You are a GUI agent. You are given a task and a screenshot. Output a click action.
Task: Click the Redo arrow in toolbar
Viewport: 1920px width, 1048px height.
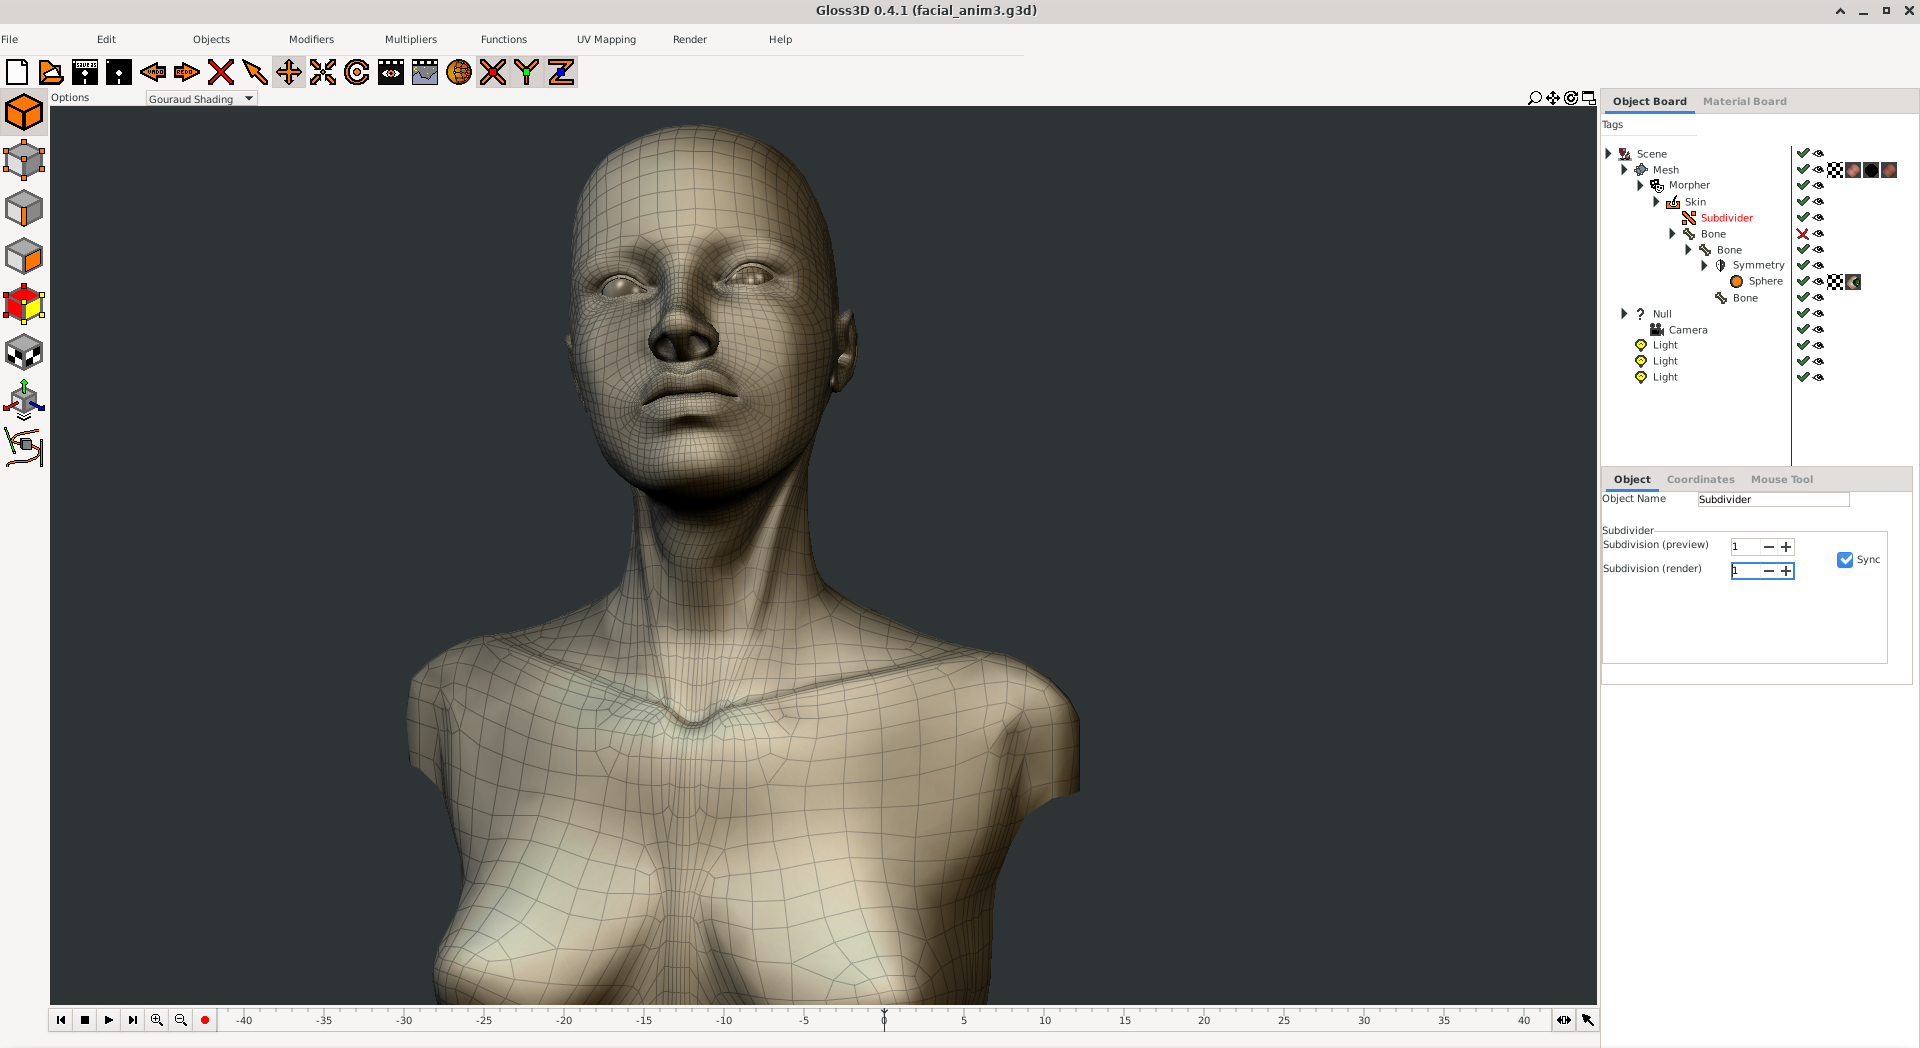pos(187,72)
